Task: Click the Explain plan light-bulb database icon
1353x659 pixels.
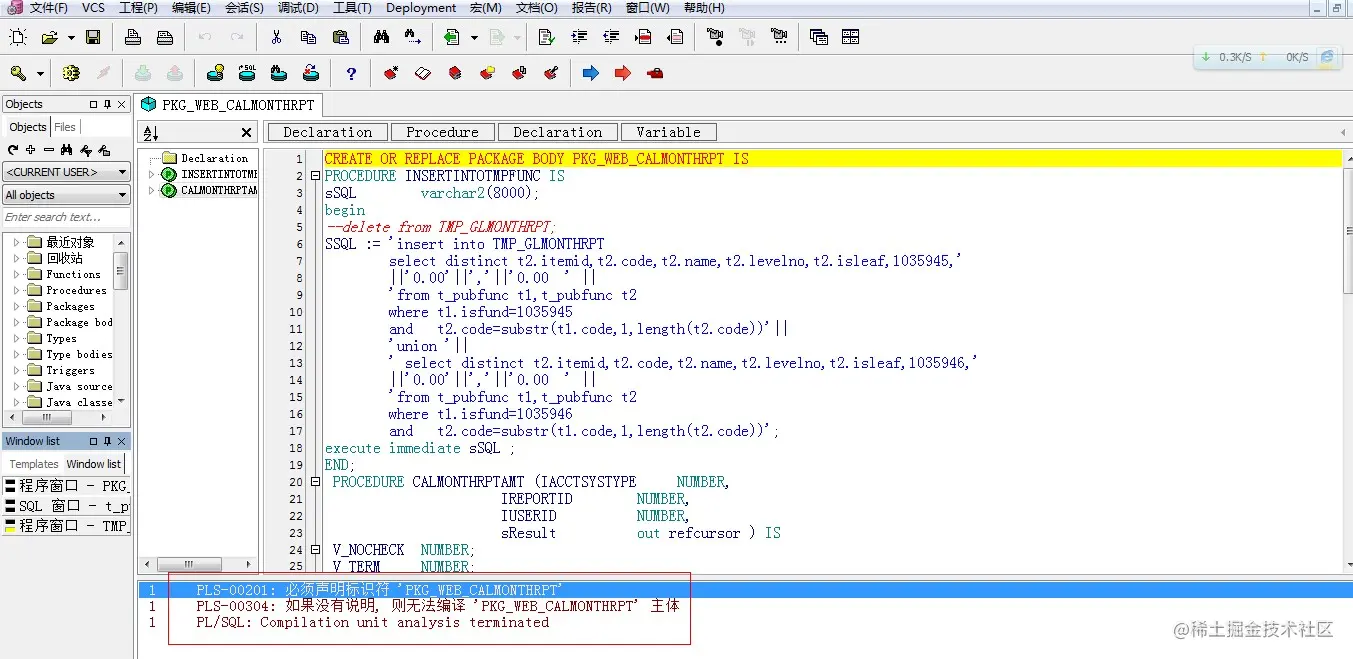Action: click(215, 73)
